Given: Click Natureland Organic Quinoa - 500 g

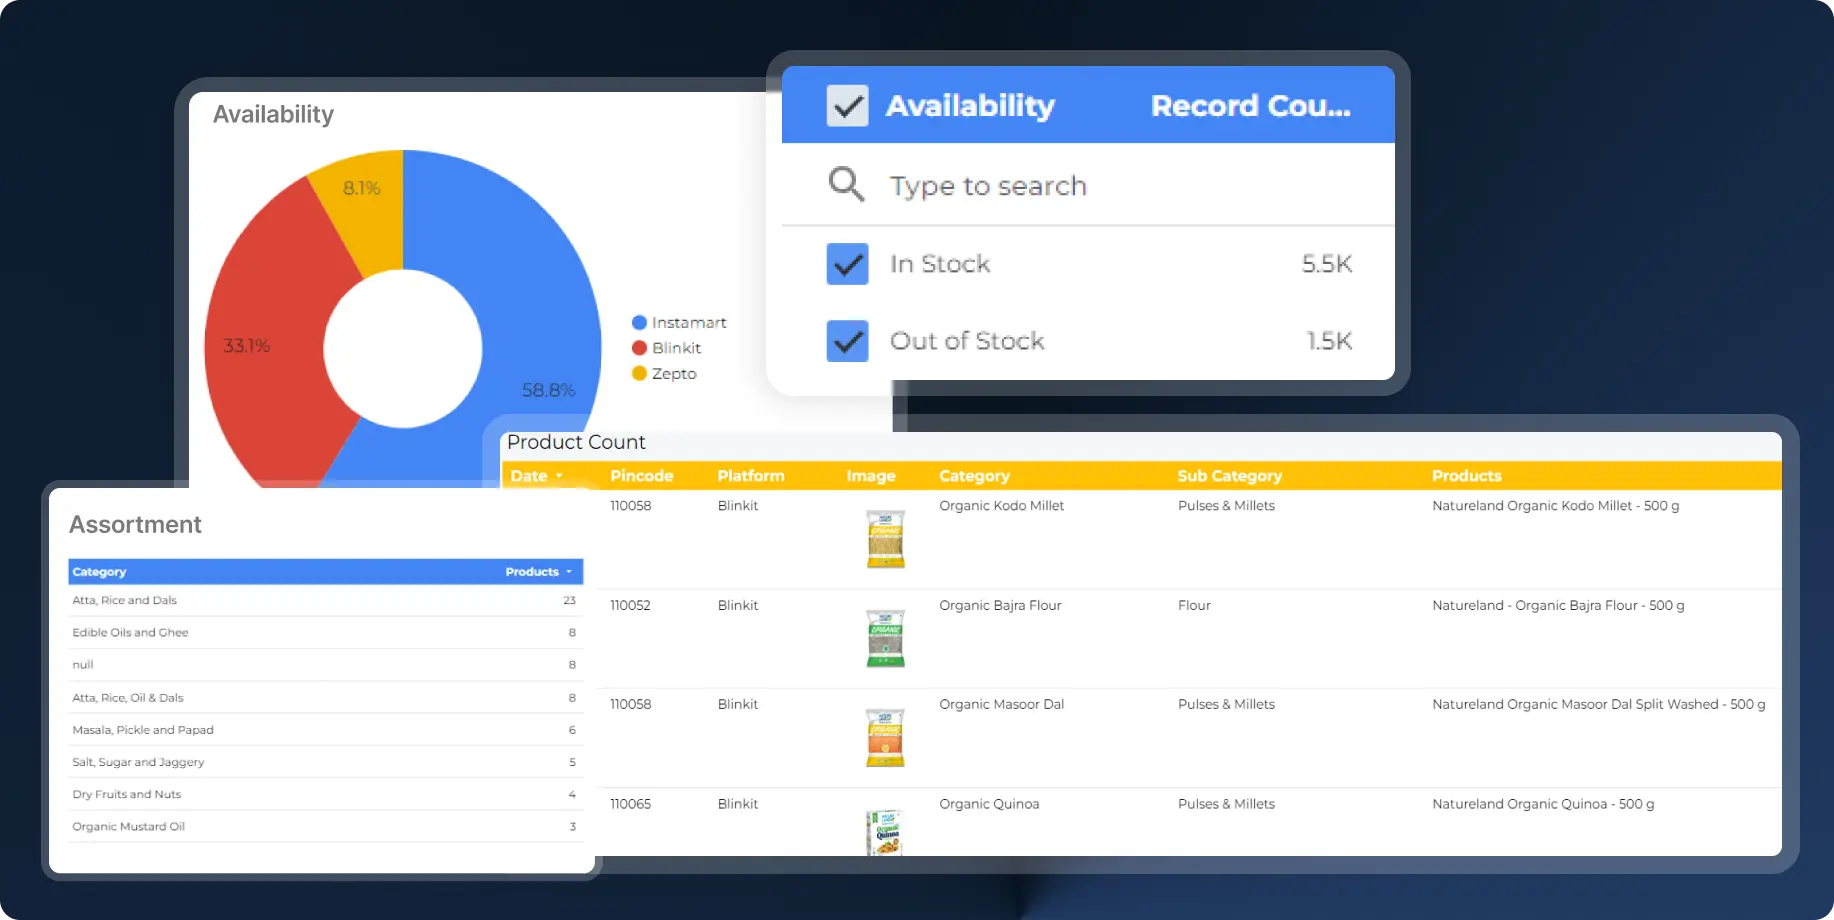Looking at the screenshot, I should [1543, 804].
